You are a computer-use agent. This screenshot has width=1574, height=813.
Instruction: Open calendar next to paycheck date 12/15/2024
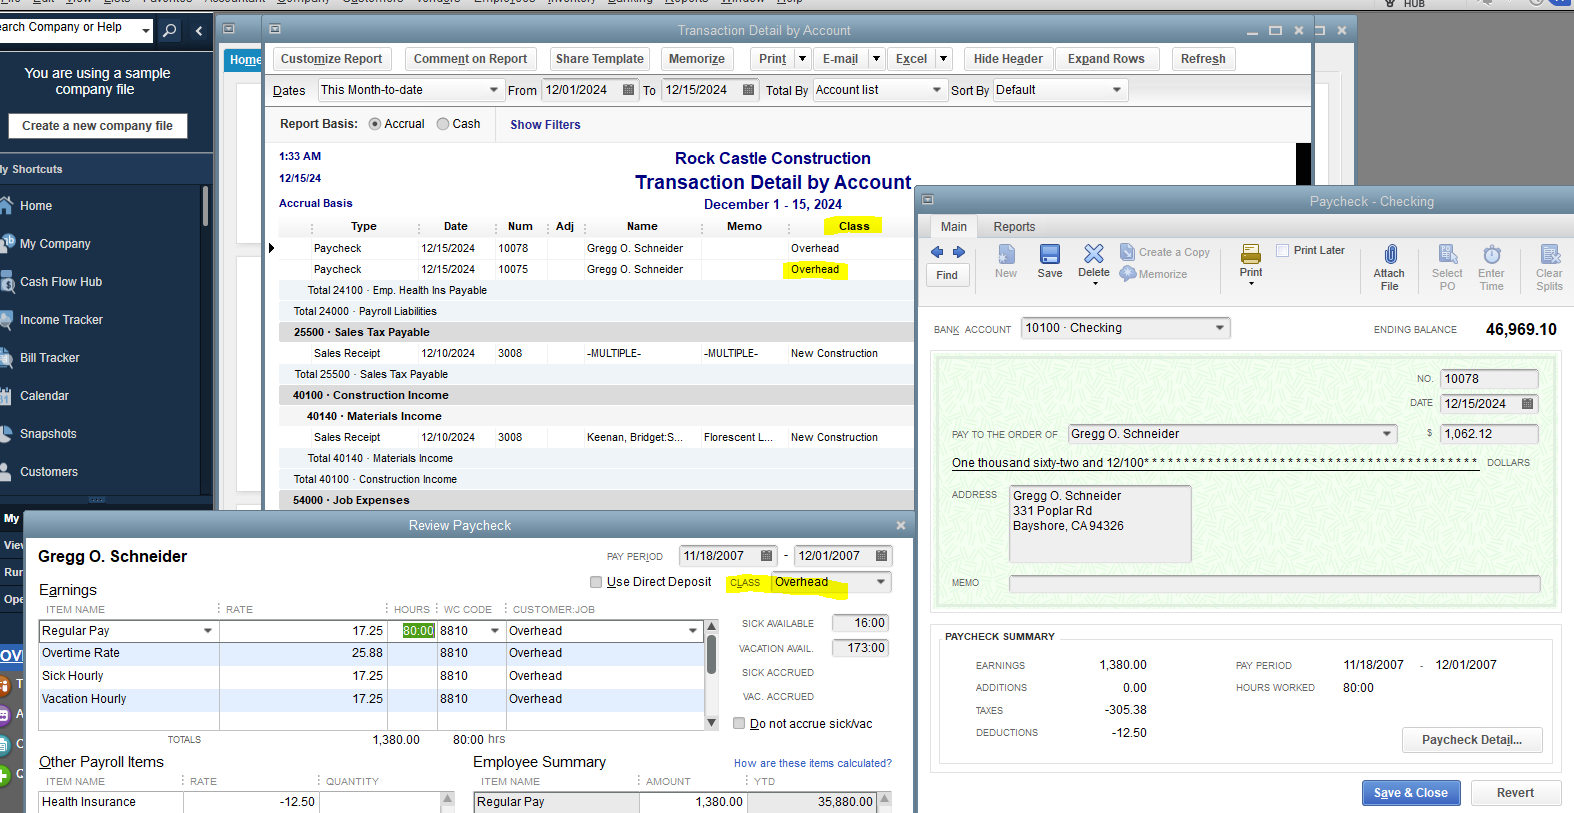1527,404
